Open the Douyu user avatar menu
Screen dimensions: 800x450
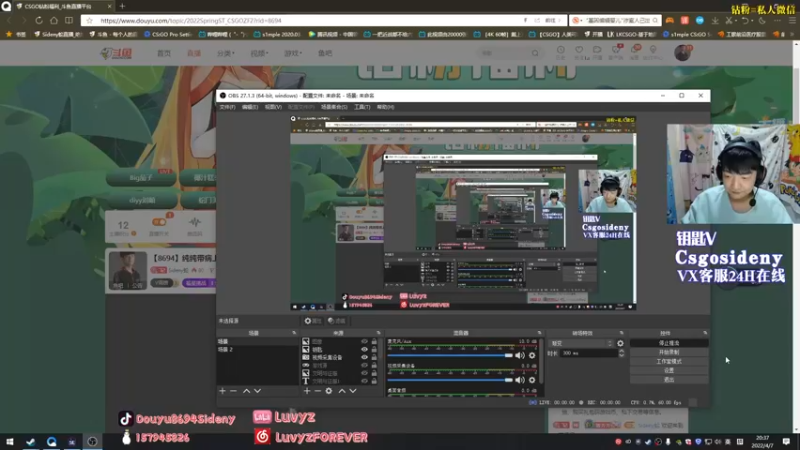point(682,53)
